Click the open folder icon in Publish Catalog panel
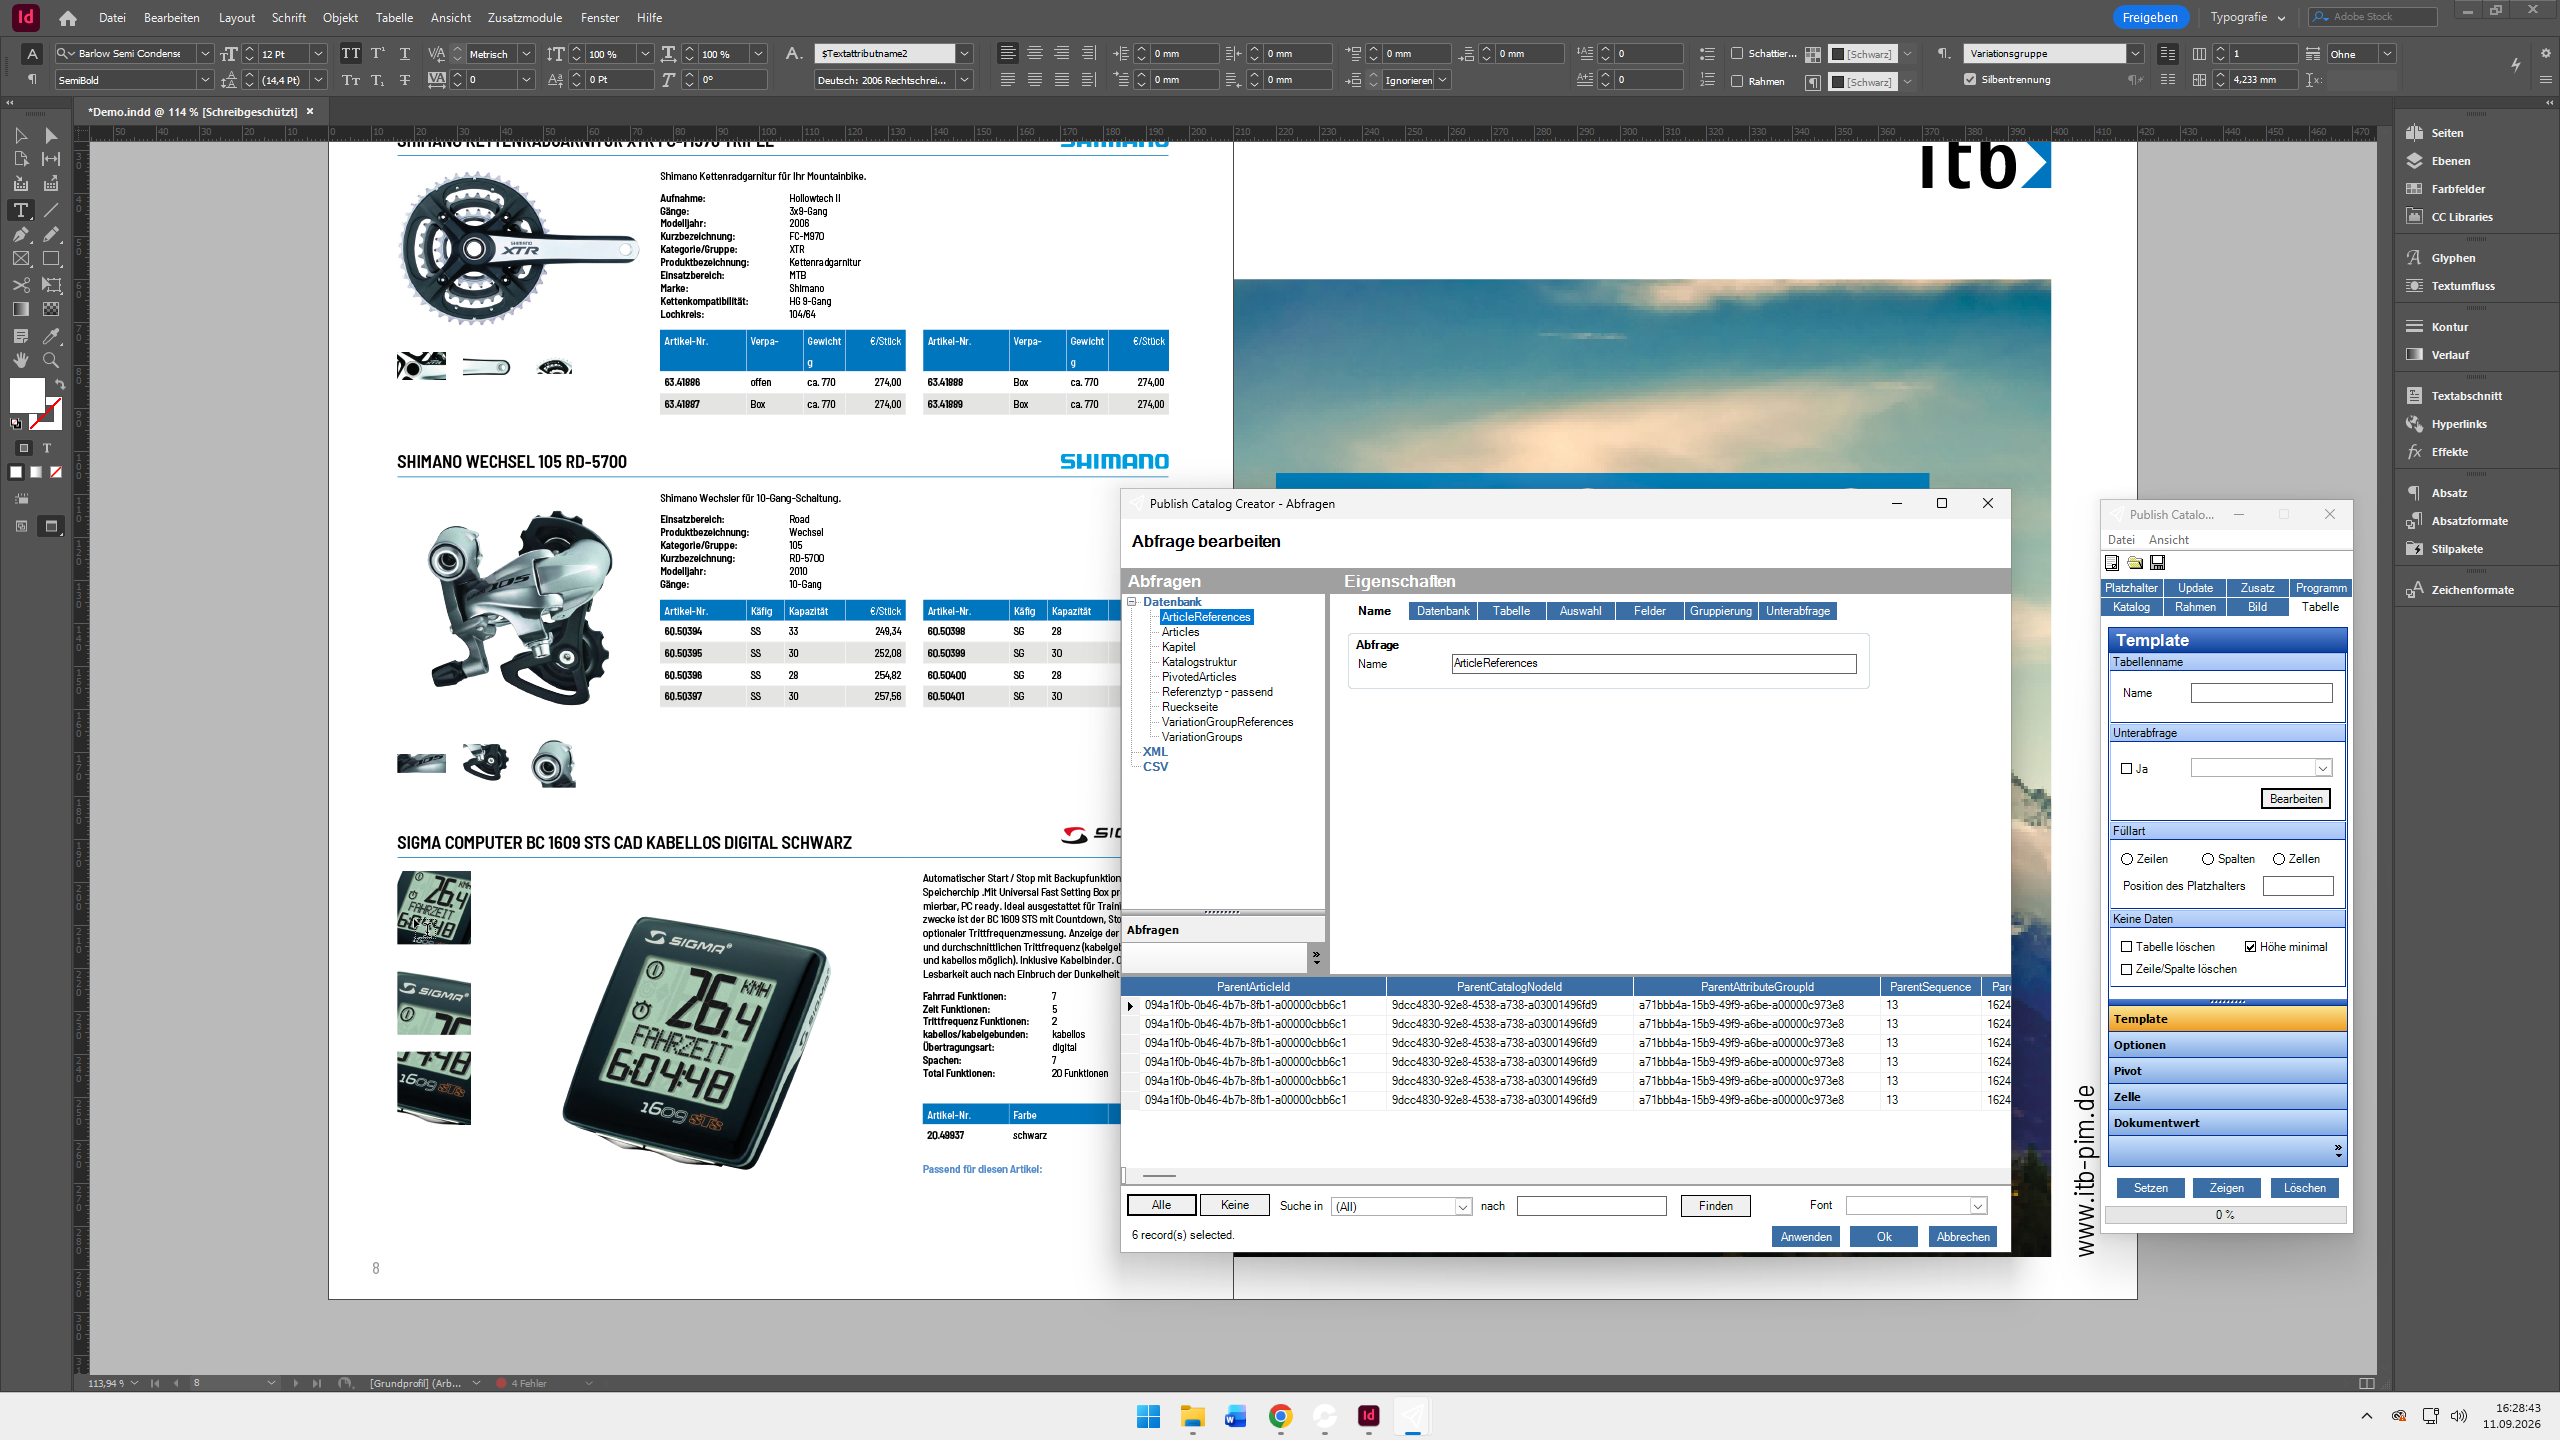This screenshot has width=2560, height=1440. [2135, 563]
